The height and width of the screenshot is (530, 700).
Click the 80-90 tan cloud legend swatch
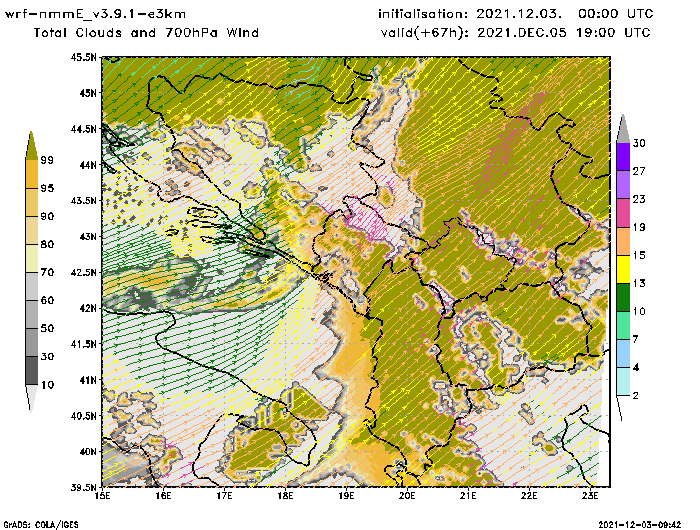click(31, 230)
